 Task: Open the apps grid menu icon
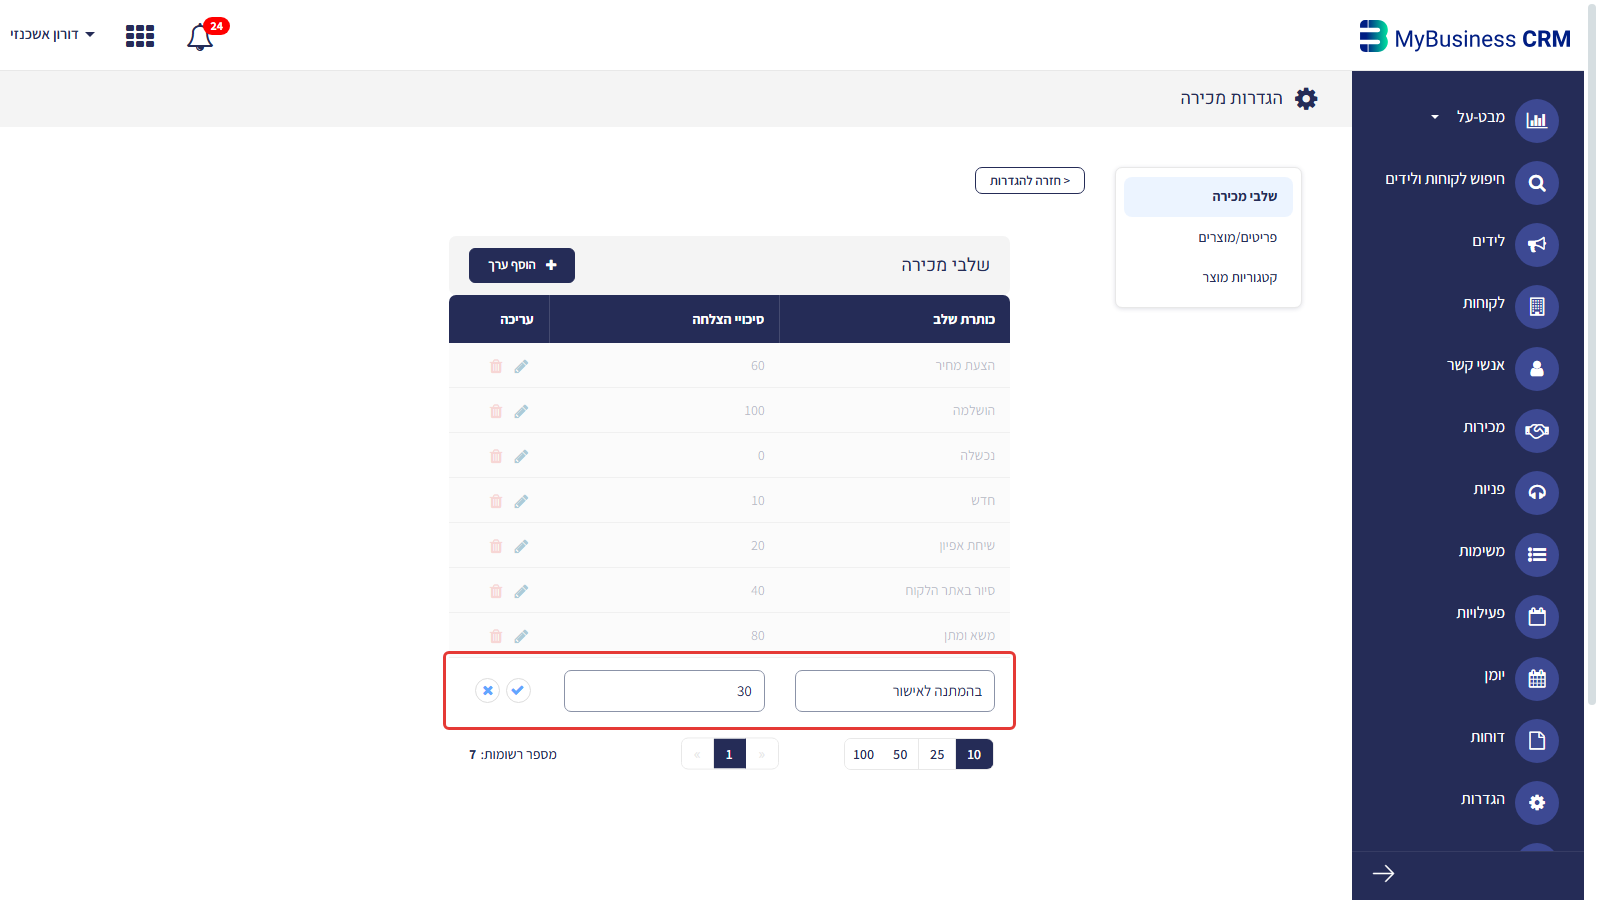click(x=140, y=36)
